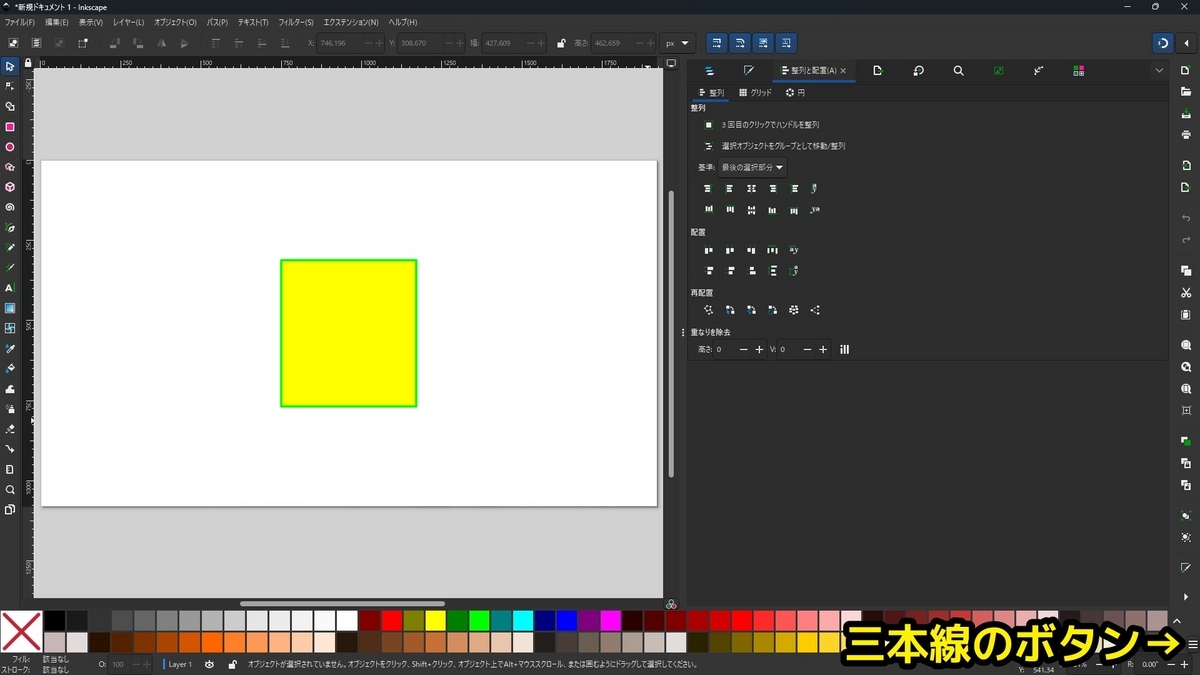Select the Paint bucket tool
Image resolution: width=1200 pixels, height=675 pixels.
click(10, 368)
